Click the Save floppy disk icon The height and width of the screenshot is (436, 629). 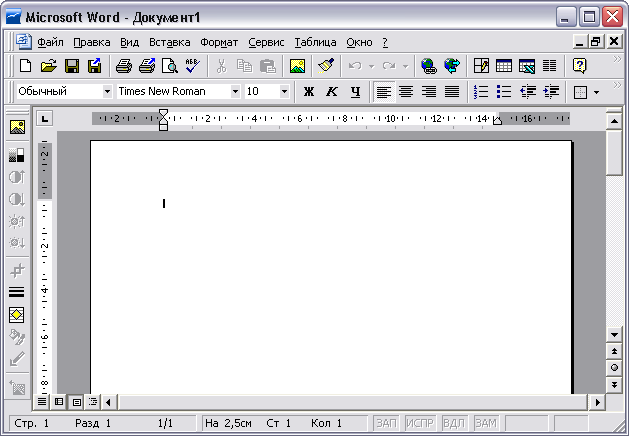coord(72,66)
